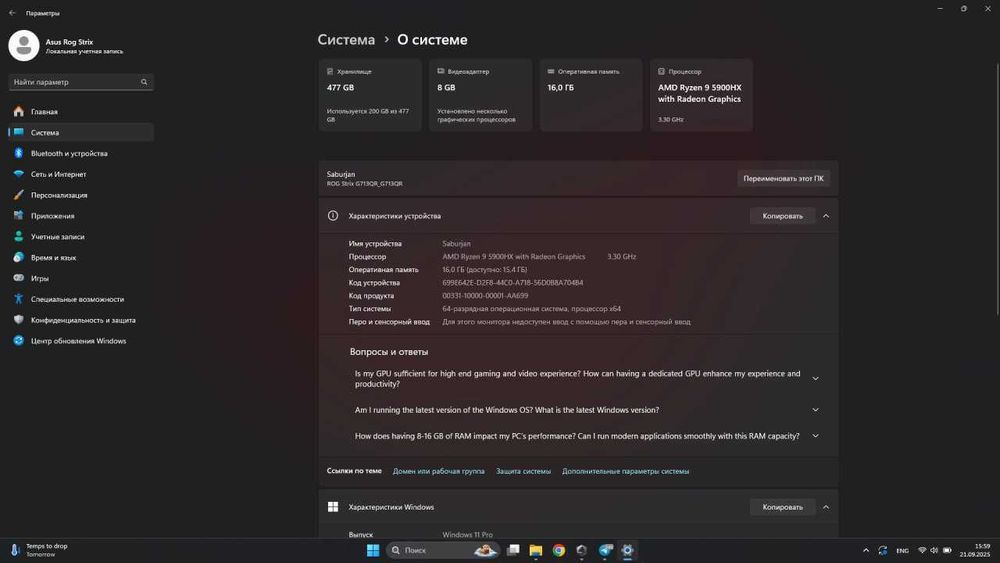Open Домен или рабочая группа link

438,471
